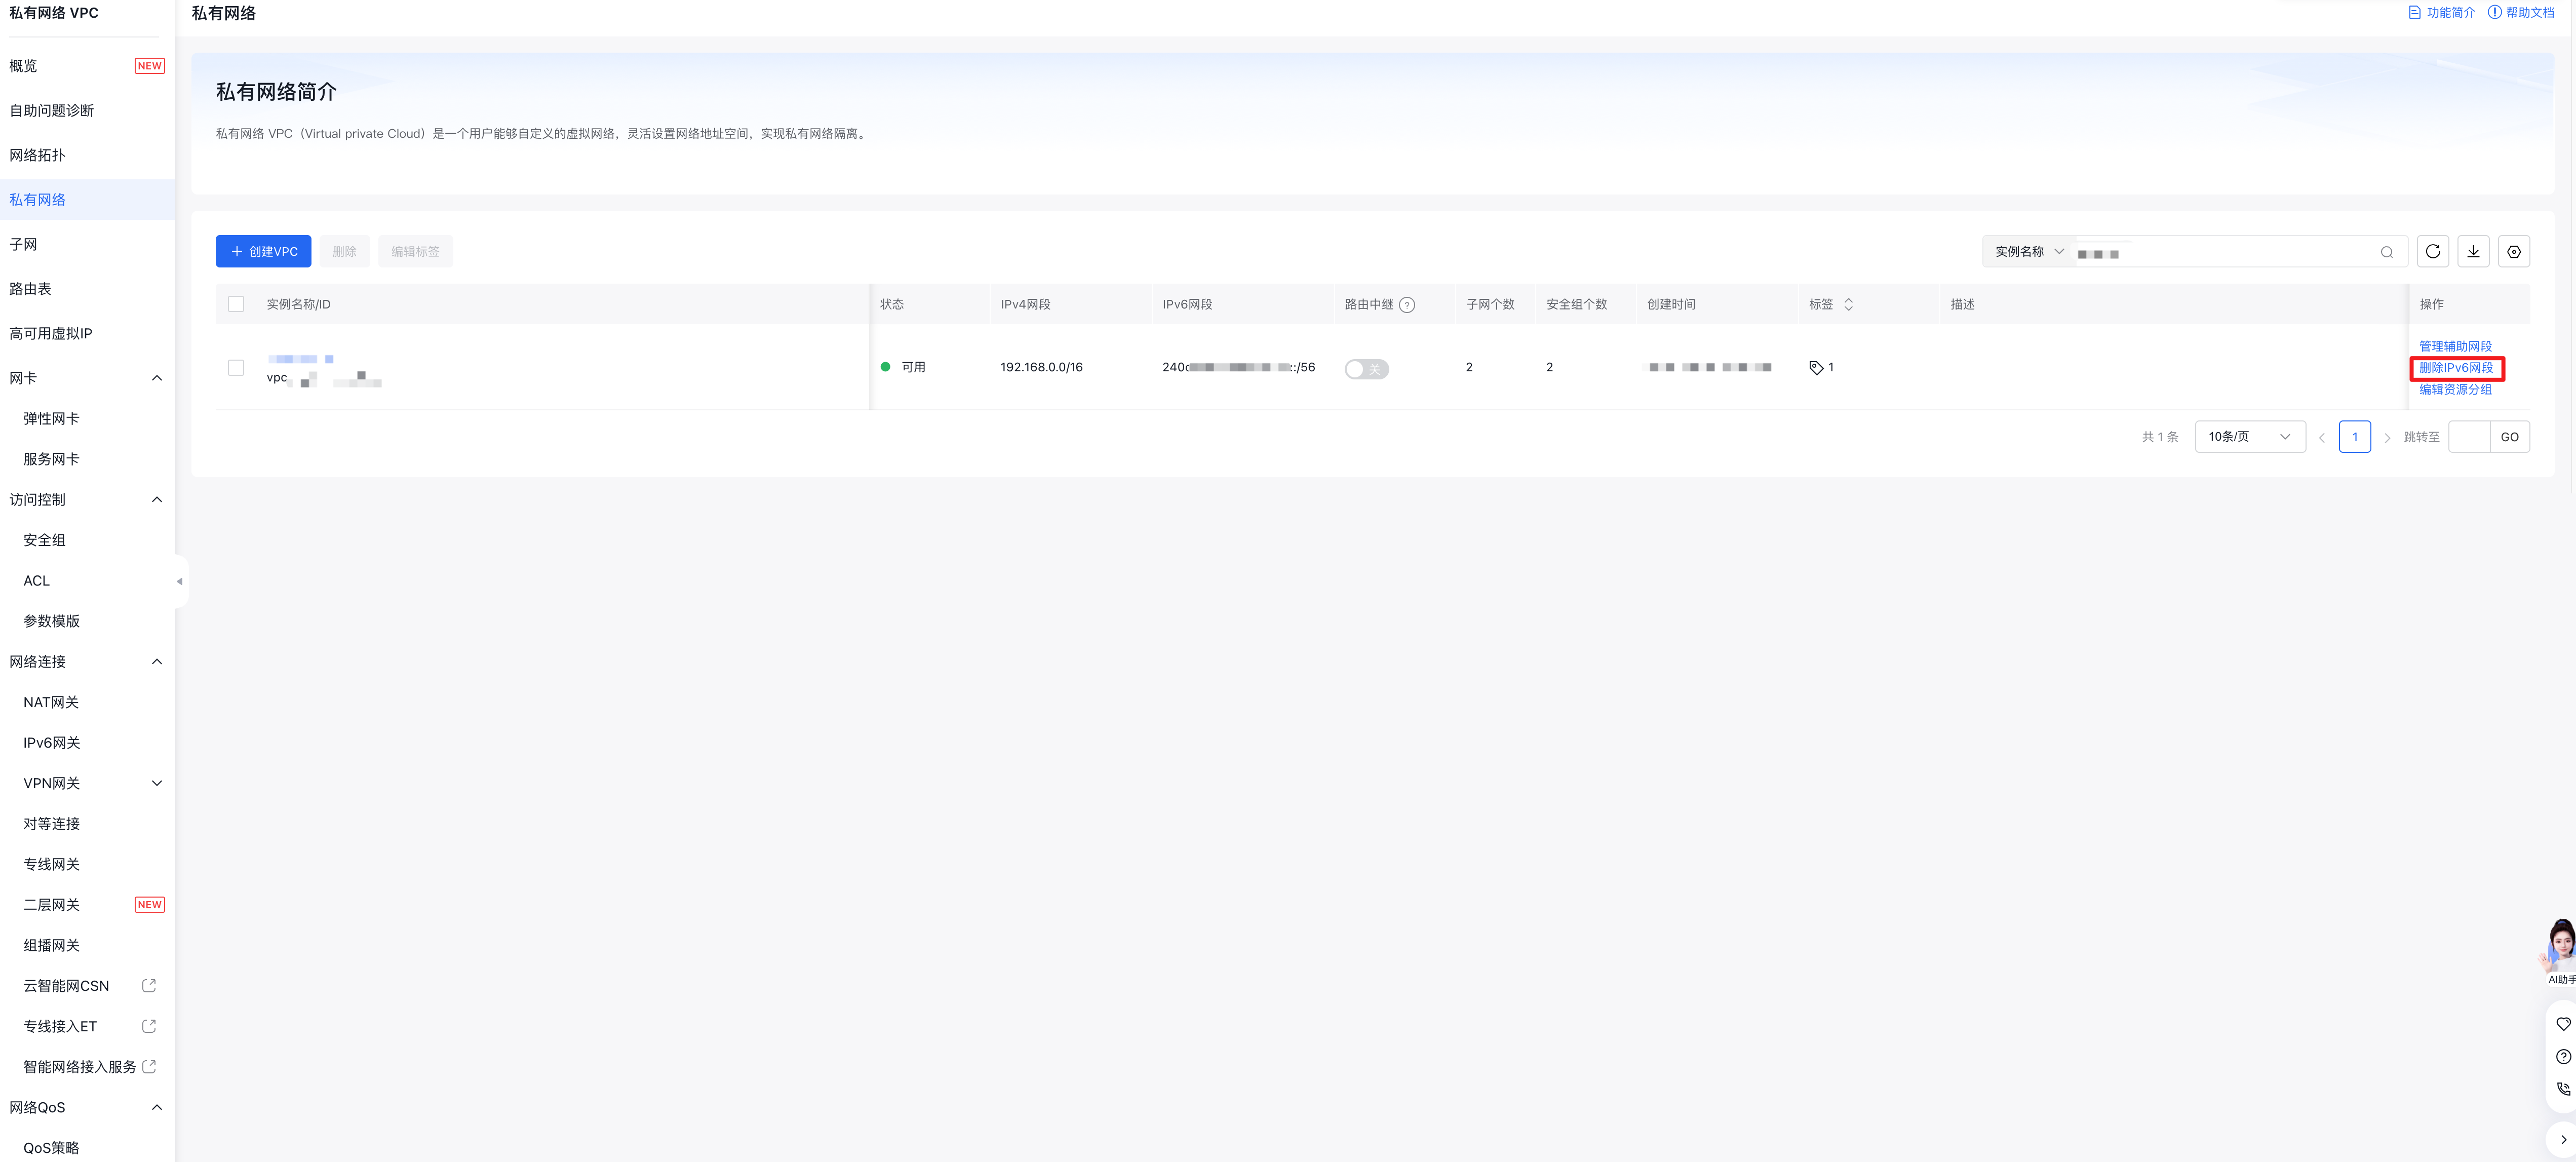This screenshot has width=2576, height=1162.
Task: Open the 10 items per page dropdown
Action: [x=2249, y=437]
